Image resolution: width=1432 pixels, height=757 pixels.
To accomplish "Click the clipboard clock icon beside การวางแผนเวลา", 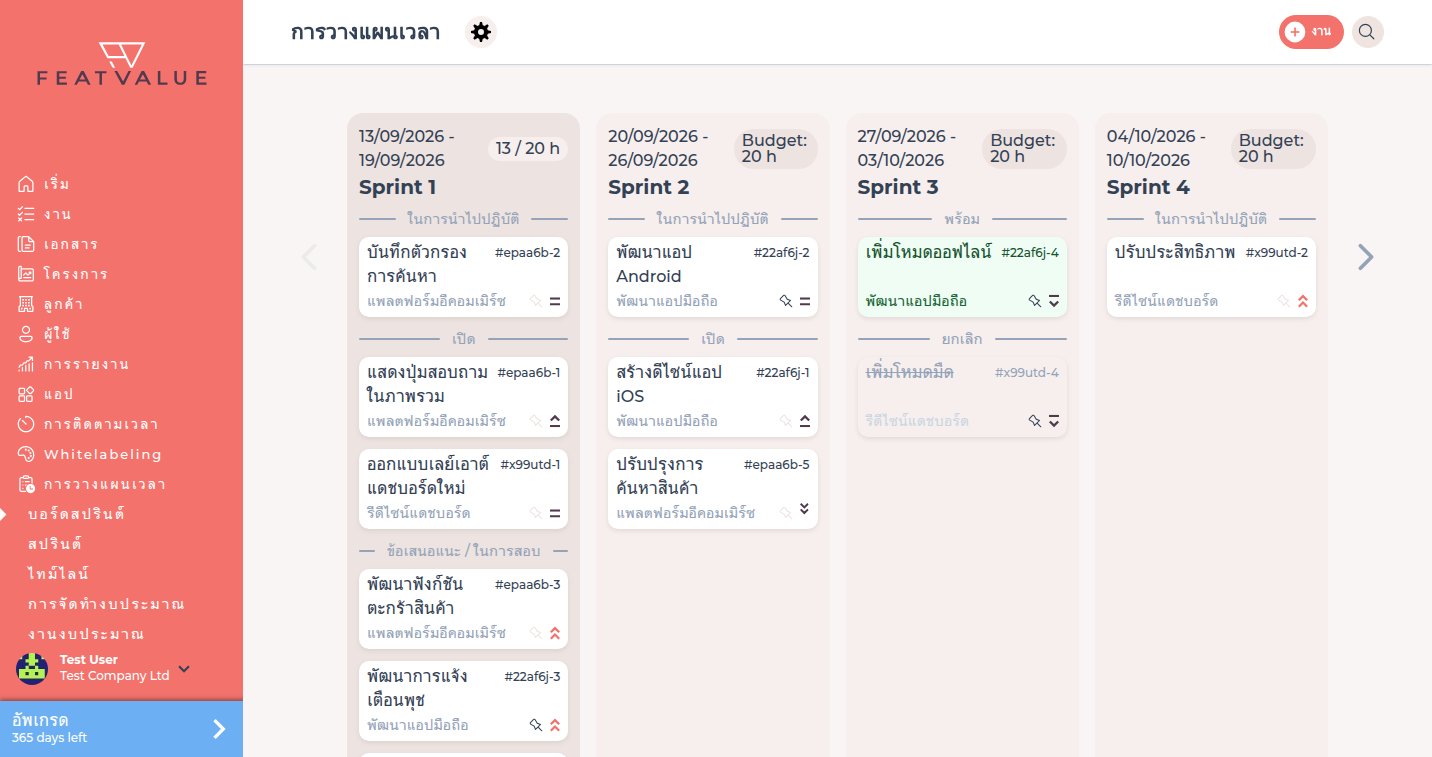I will click(x=26, y=484).
